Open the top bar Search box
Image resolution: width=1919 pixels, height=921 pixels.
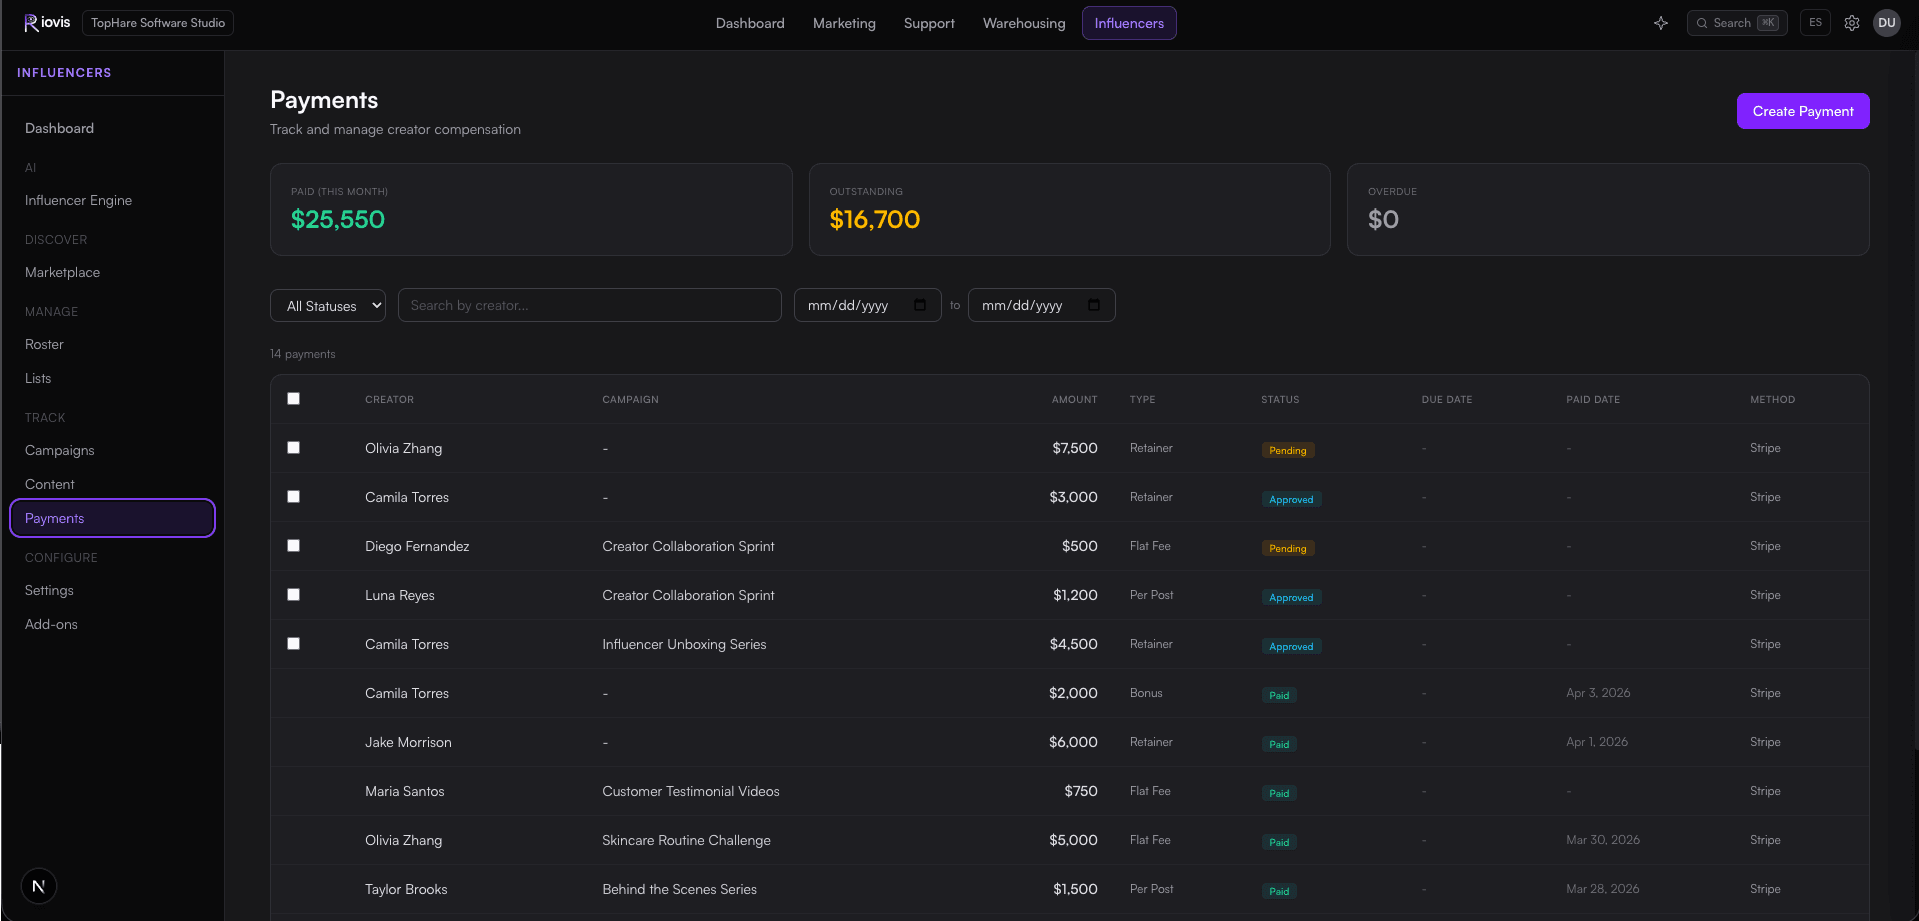1737,23
